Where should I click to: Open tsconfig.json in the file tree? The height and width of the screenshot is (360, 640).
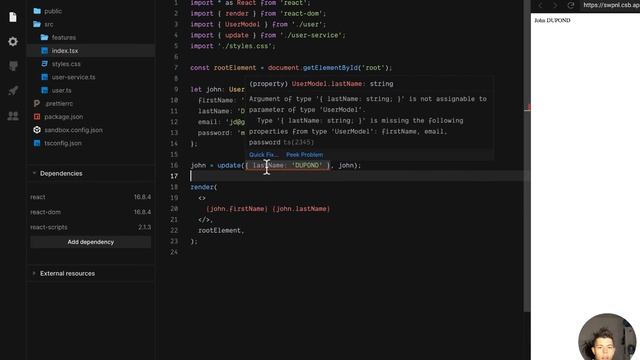[x=91, y=143]
